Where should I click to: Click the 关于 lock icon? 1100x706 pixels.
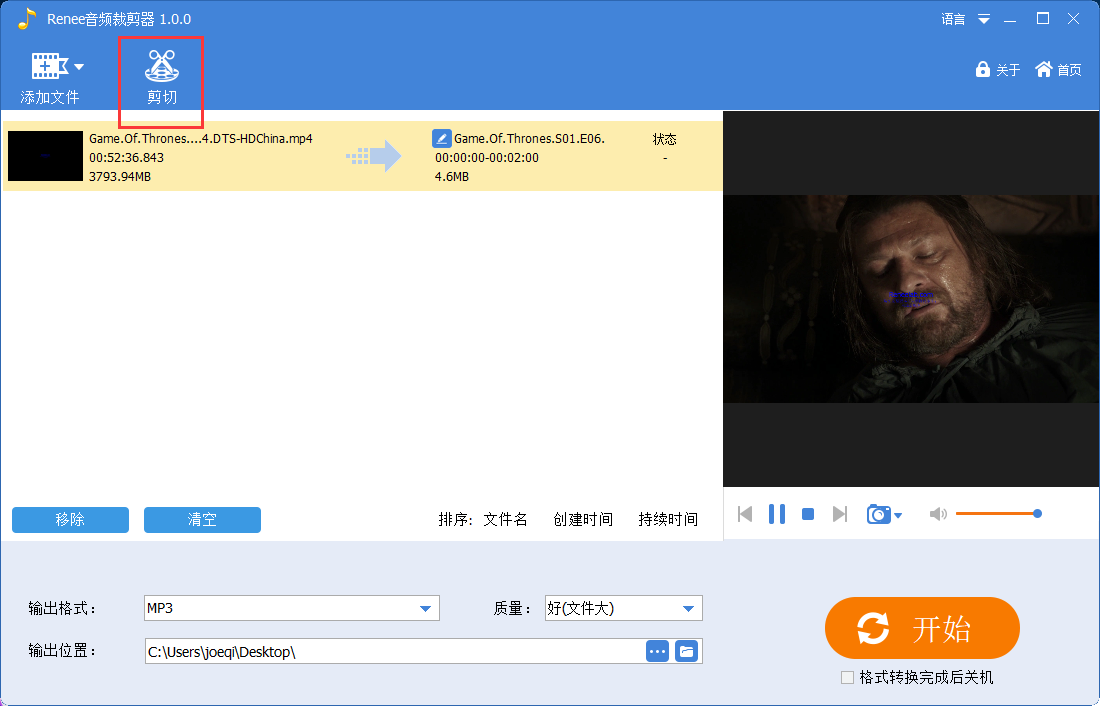click(x=983, y=69)
